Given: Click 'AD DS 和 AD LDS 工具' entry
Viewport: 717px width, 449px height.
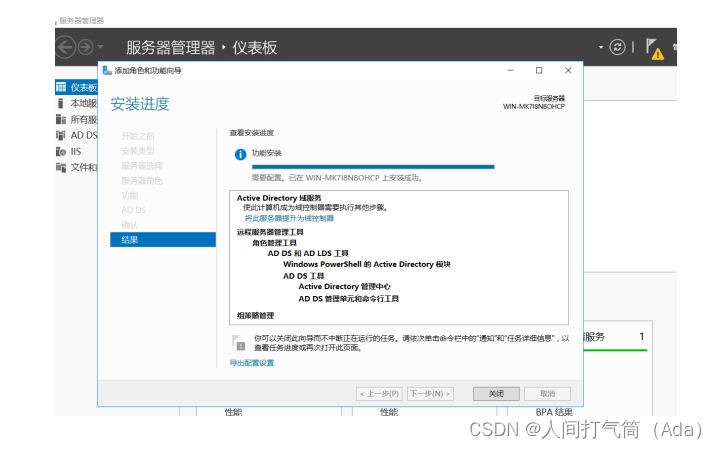Looking at the screenshot, I should (x=308, y=253).
